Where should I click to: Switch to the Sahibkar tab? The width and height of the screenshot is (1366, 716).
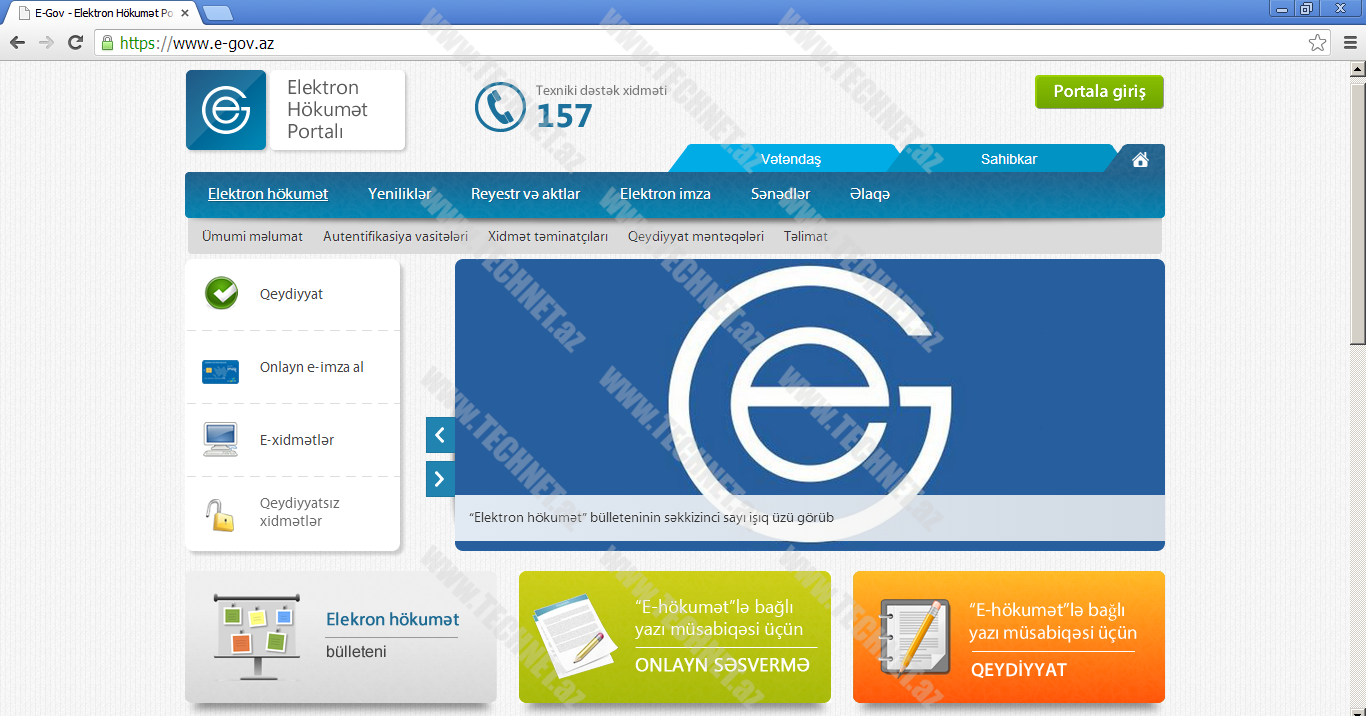[x=1008, y=159]
